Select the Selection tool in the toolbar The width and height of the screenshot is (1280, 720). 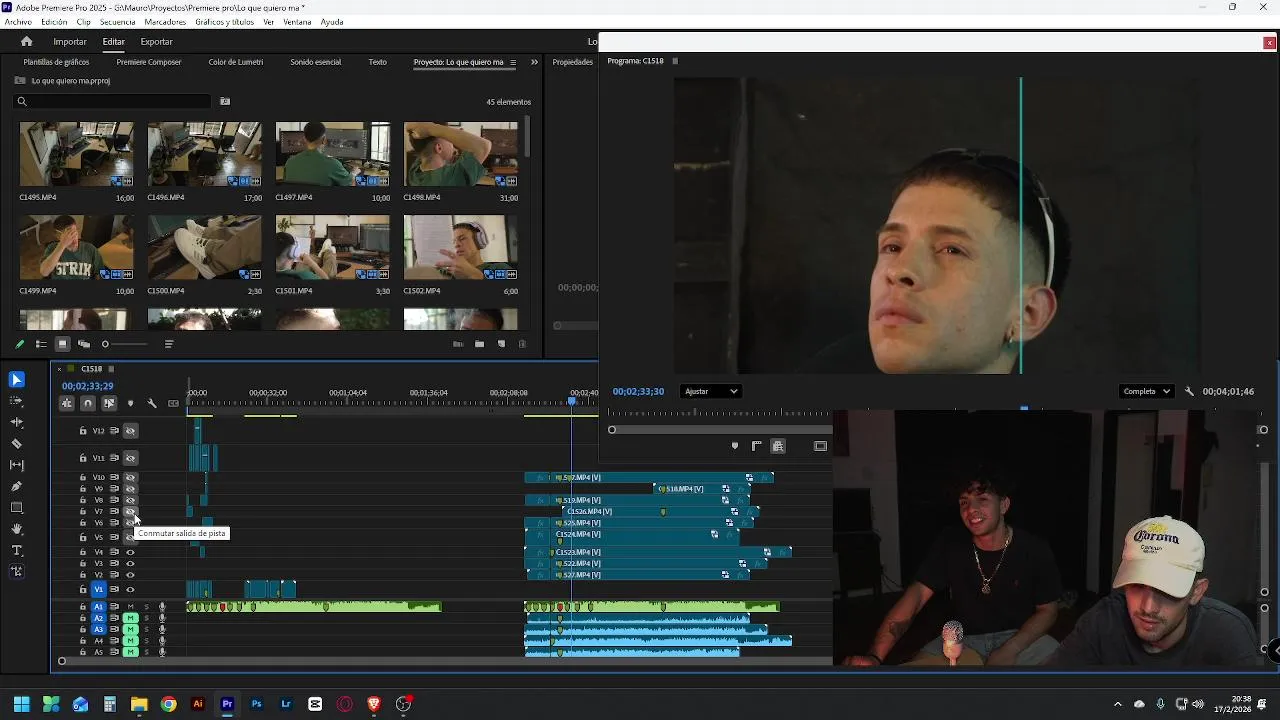point(16,379)
